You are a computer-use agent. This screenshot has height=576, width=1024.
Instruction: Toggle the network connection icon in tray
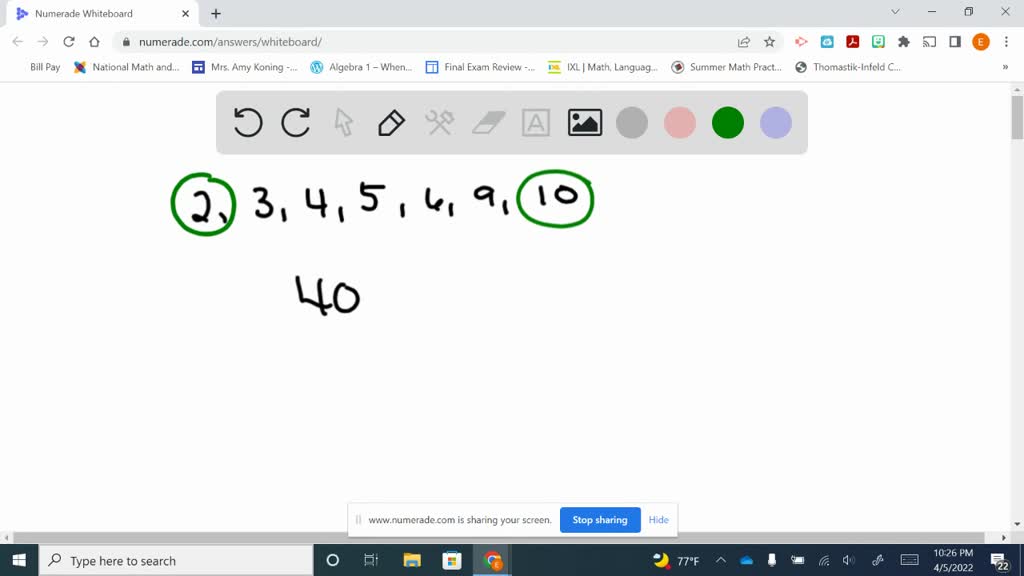824,561
